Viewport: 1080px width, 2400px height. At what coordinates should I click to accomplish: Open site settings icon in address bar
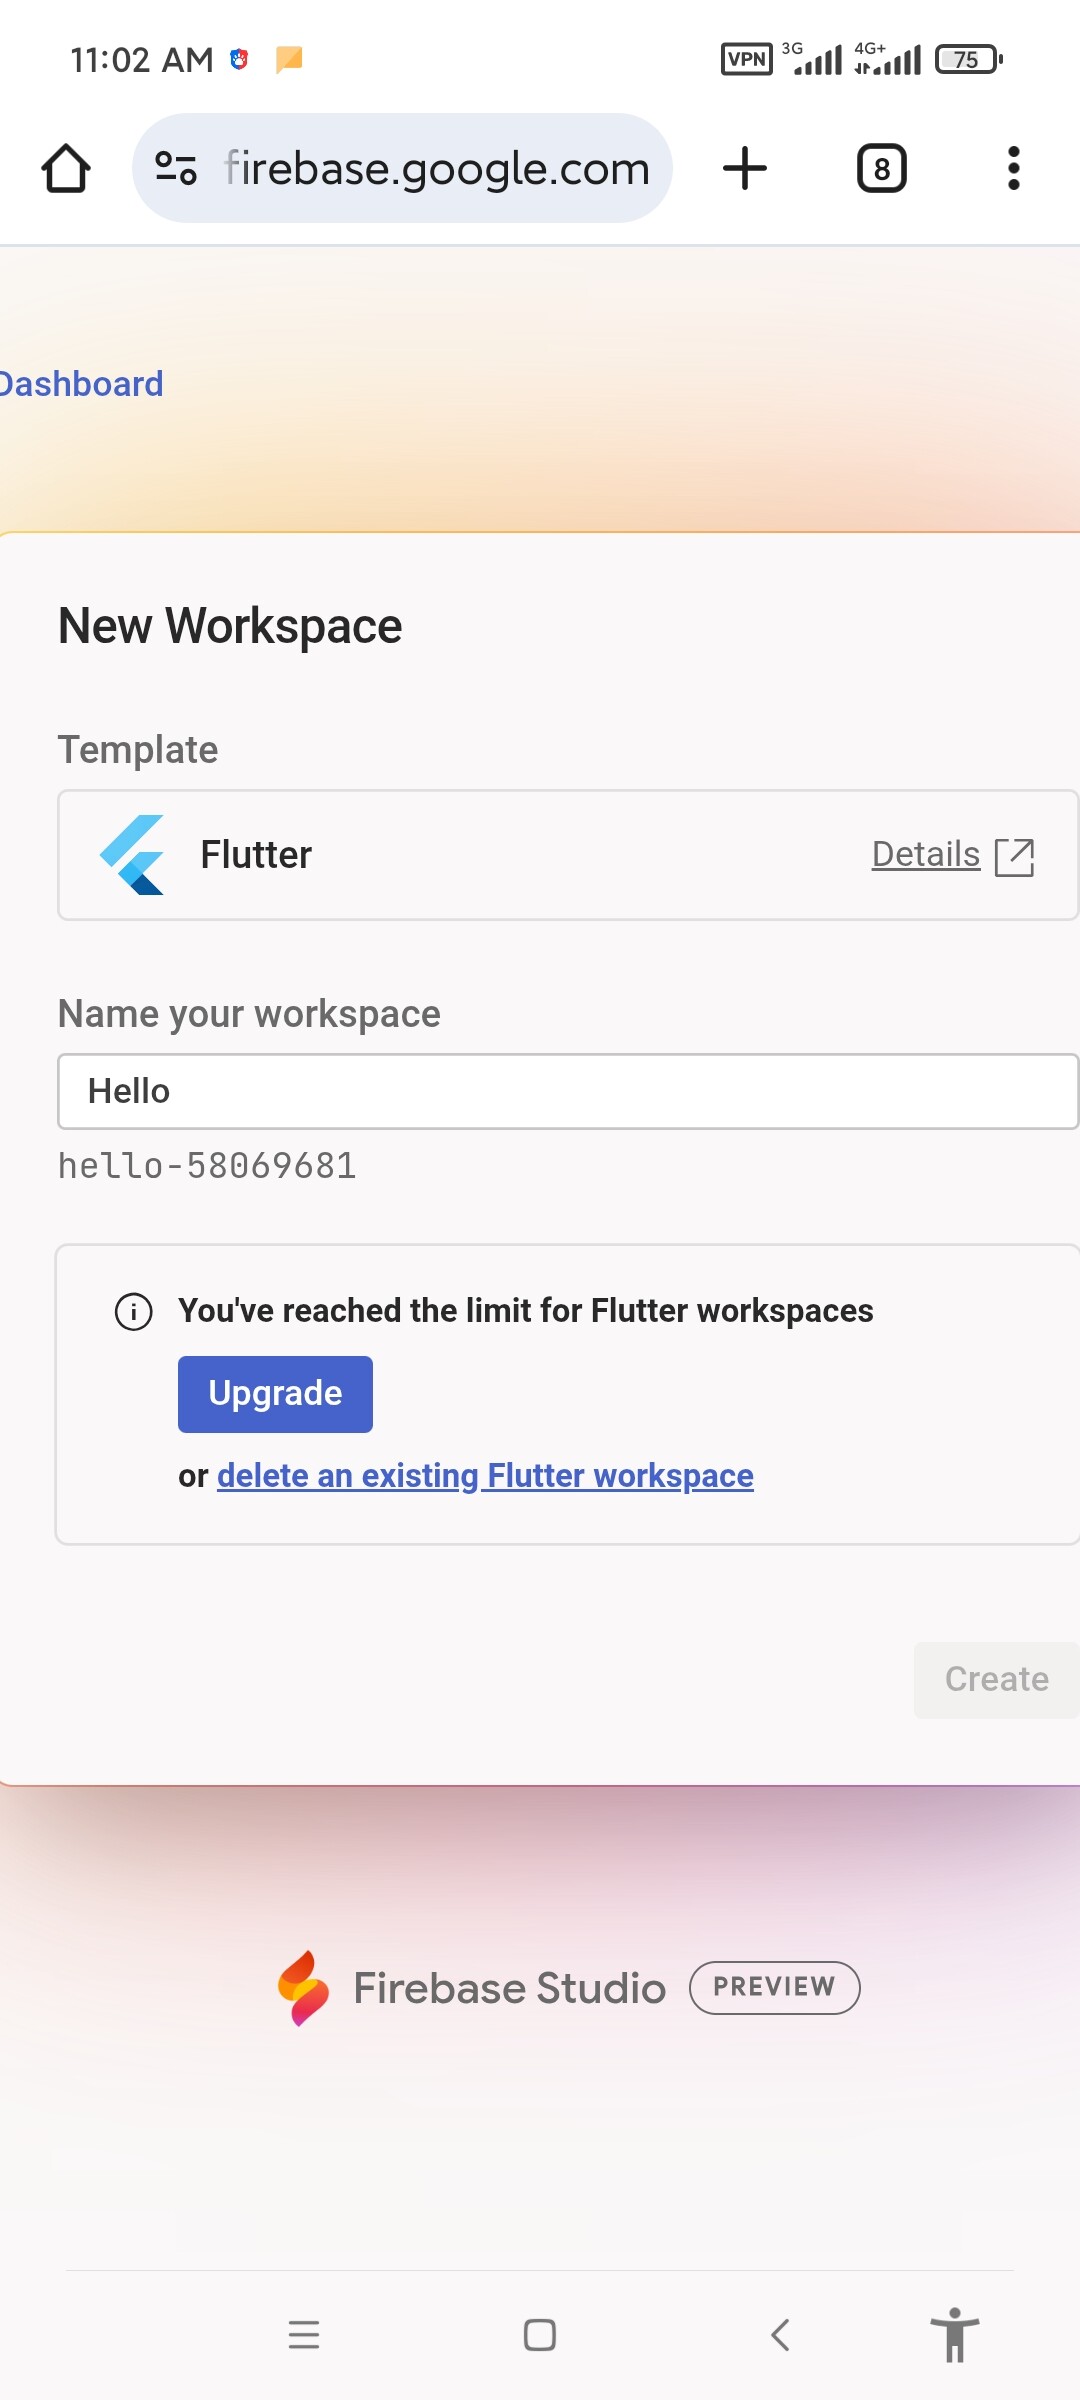click(176, 168)
